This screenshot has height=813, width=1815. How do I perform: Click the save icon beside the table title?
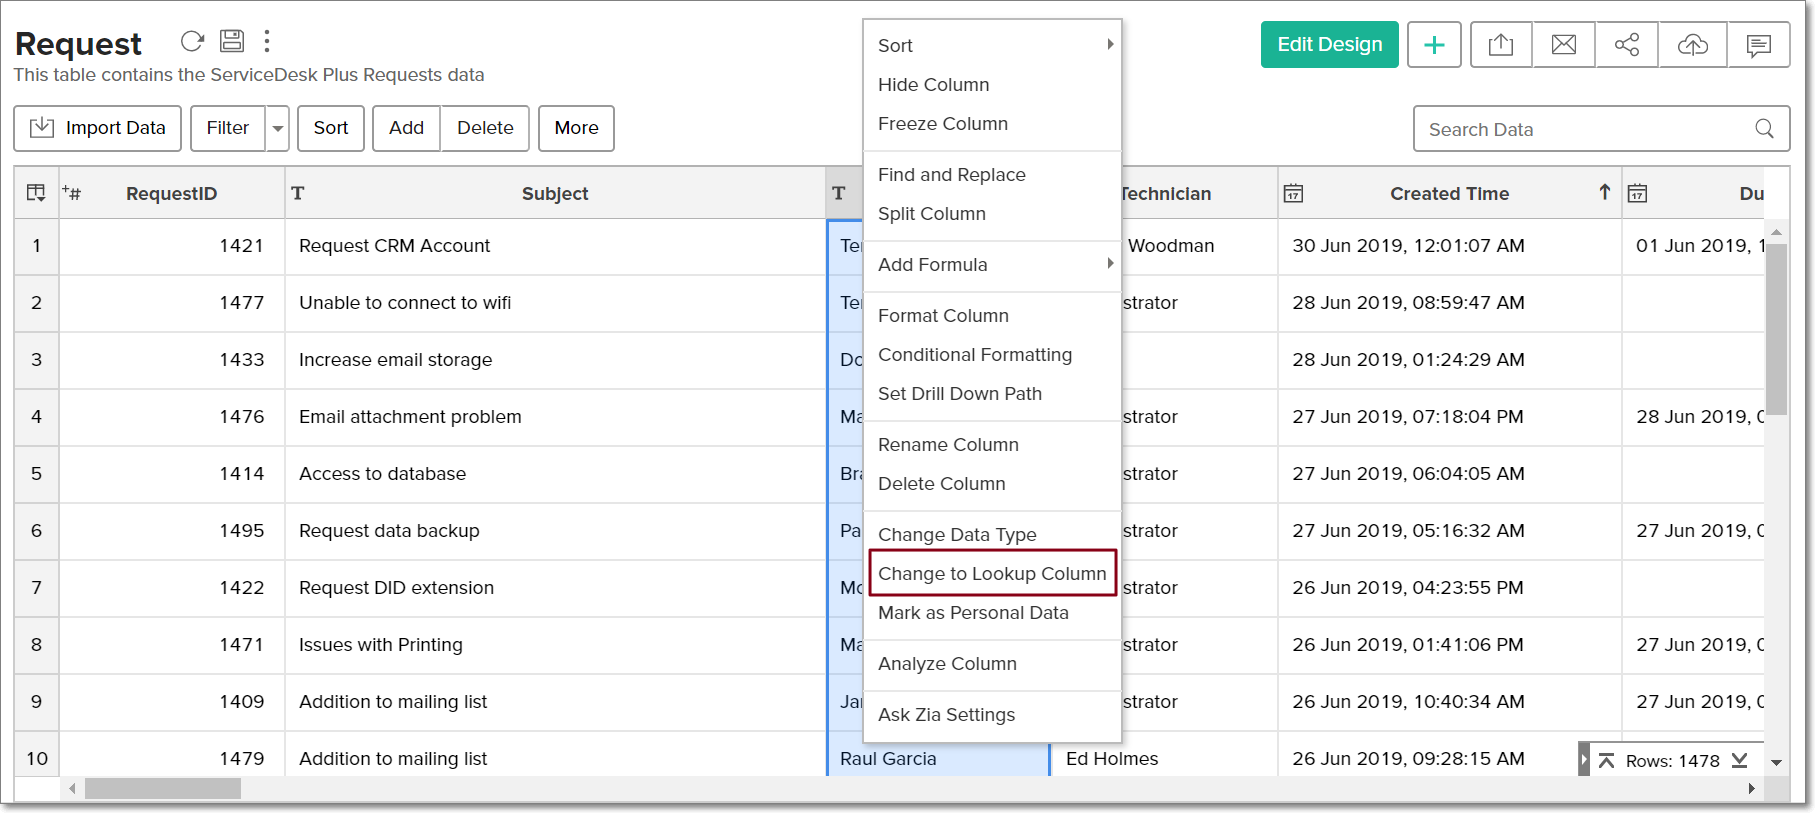click(232, 41)
